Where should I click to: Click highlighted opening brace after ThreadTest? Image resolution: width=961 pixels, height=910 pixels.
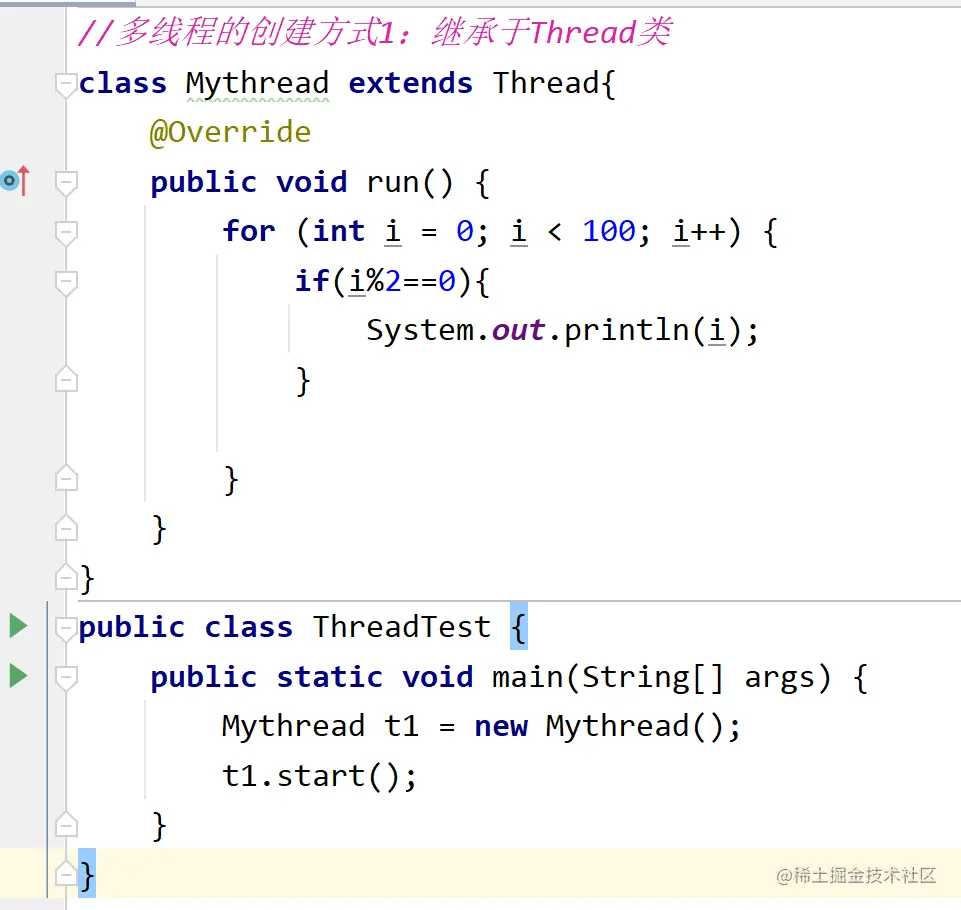click(x=518, y=626)
